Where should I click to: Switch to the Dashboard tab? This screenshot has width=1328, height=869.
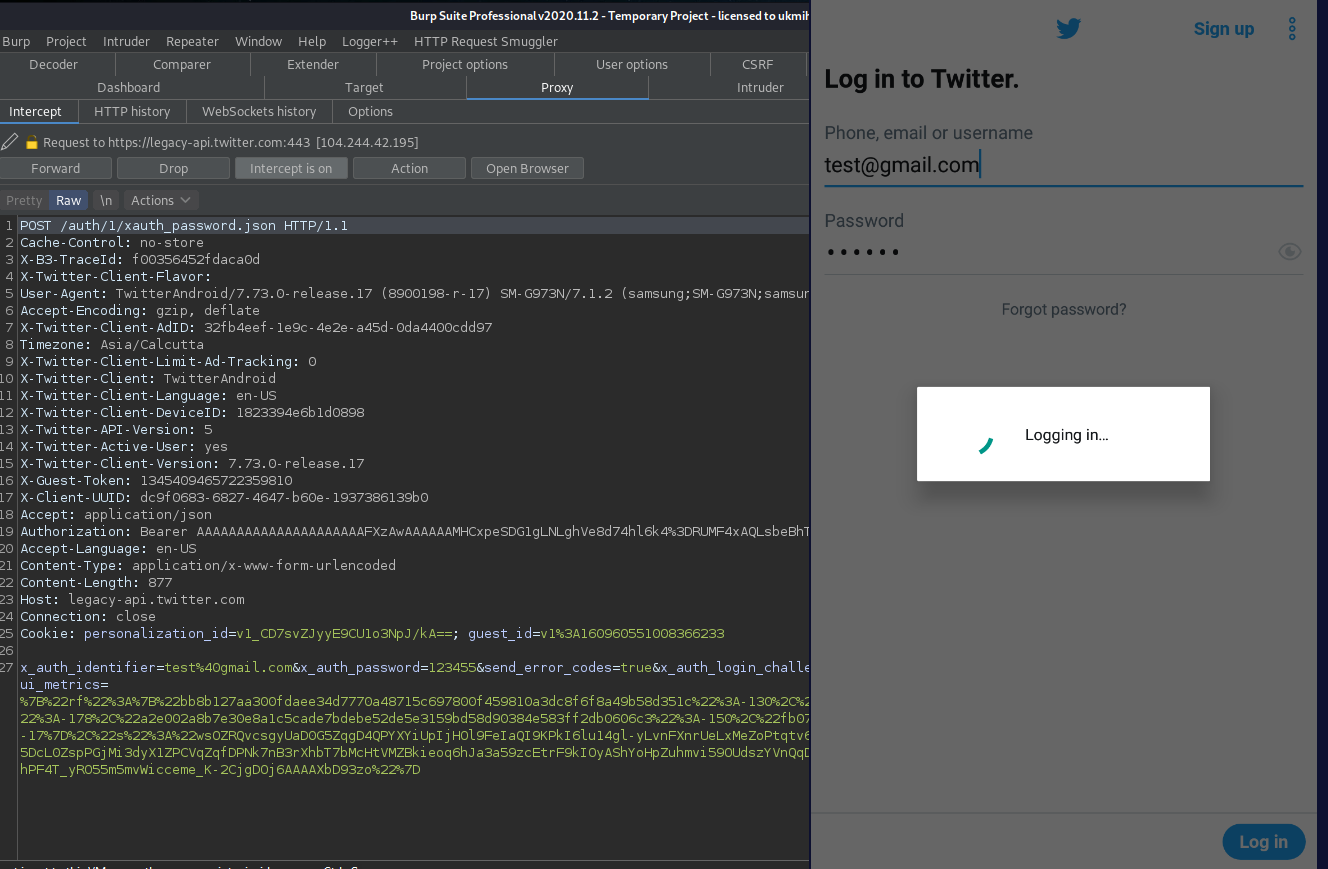point(128,87)
